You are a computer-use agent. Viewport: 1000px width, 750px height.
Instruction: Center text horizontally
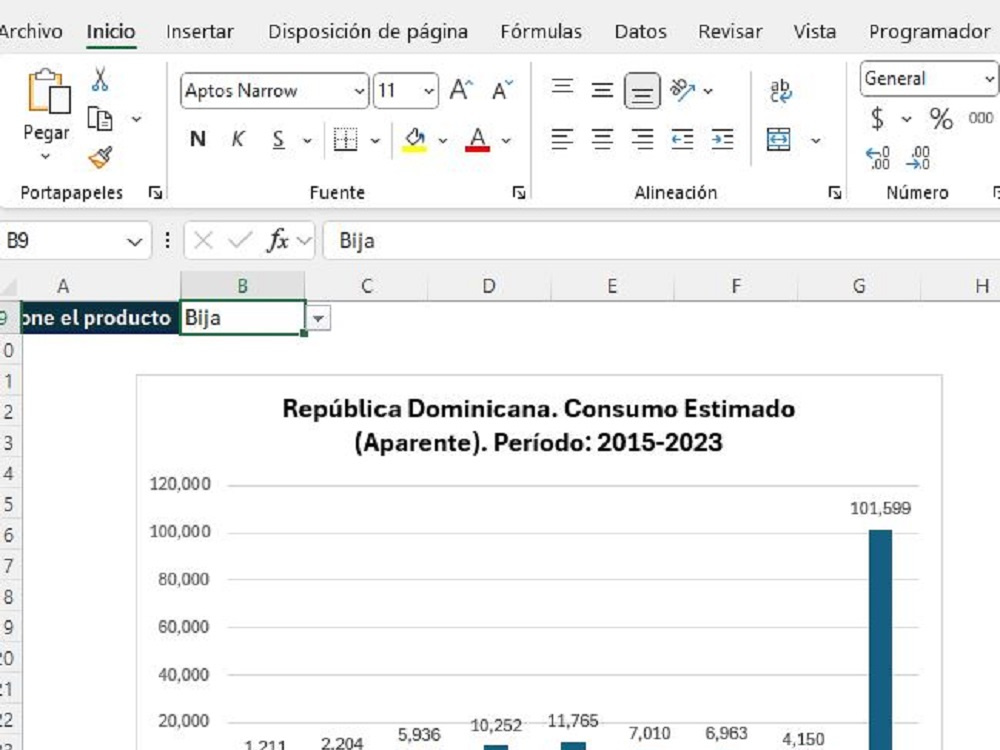pyautogui.click(x=602, y=139)
